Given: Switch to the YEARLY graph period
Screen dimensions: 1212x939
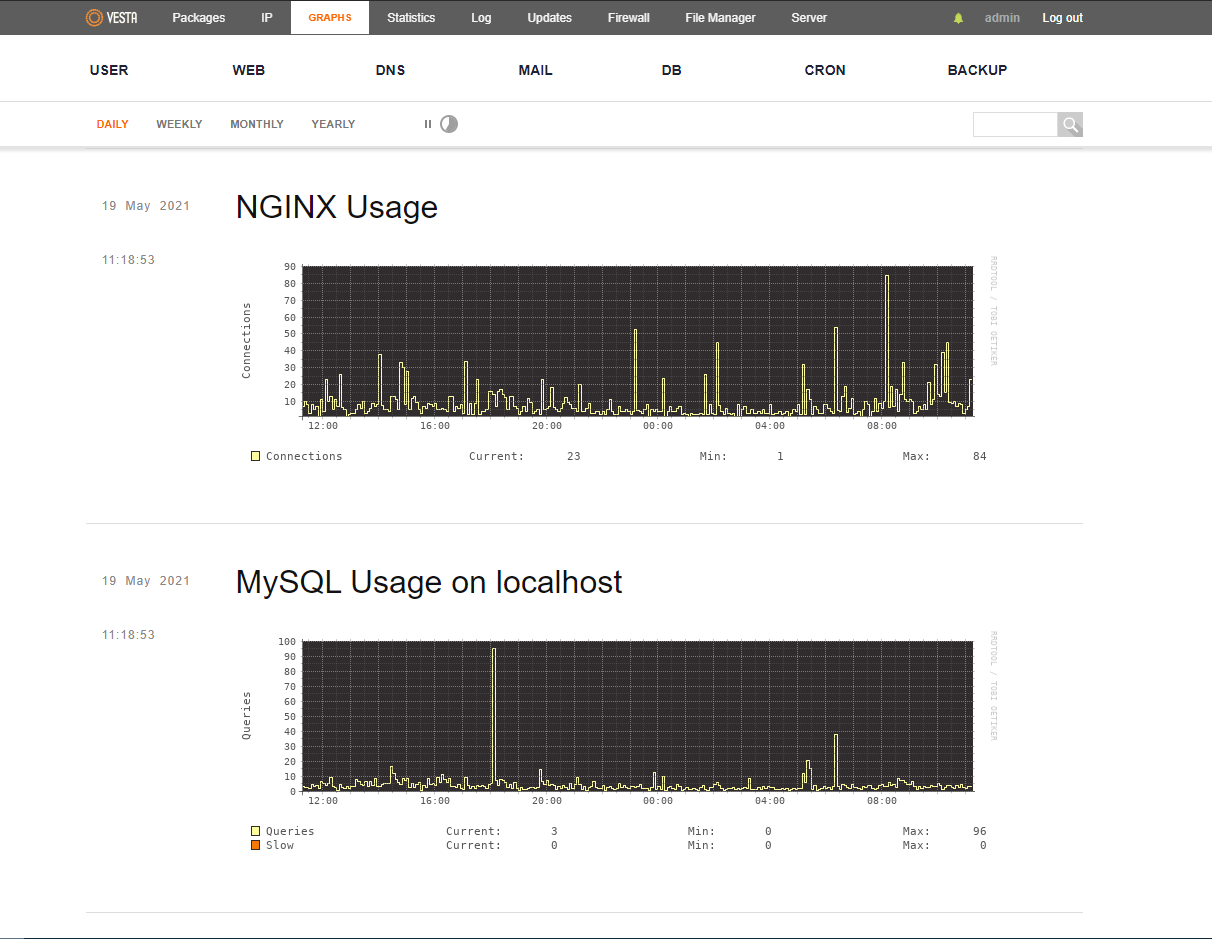Looking at the screenshot, I should pos(333,124).
